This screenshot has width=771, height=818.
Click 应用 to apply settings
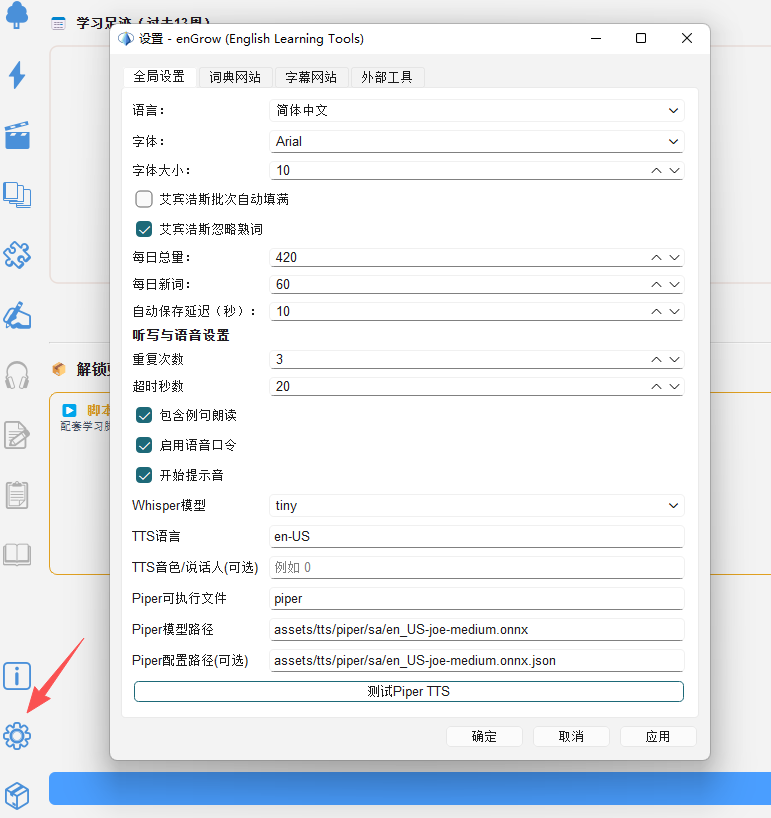[658, 737]
